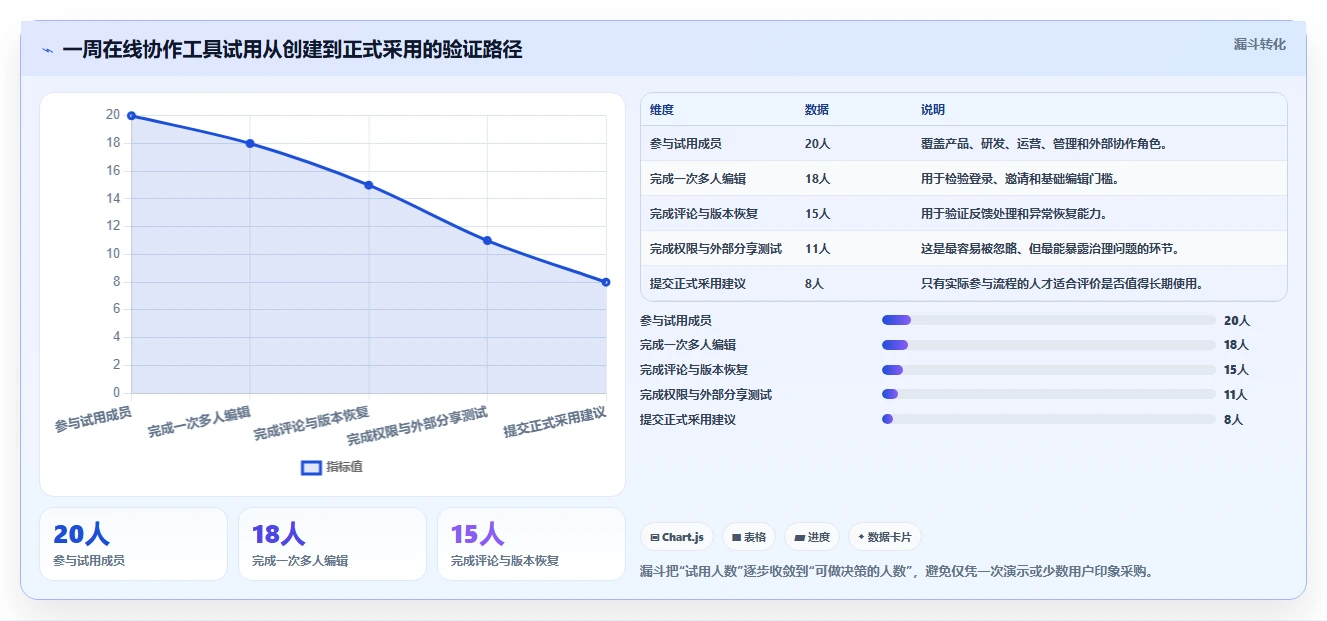Click the 数据卡片 tag chip
1327x621 pixels.
point(884,537)
